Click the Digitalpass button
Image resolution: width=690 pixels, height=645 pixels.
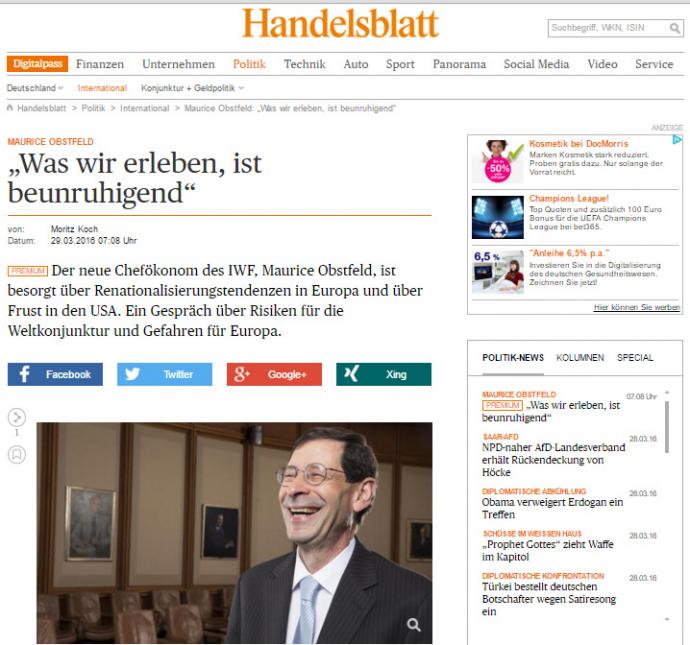(37, 64)
